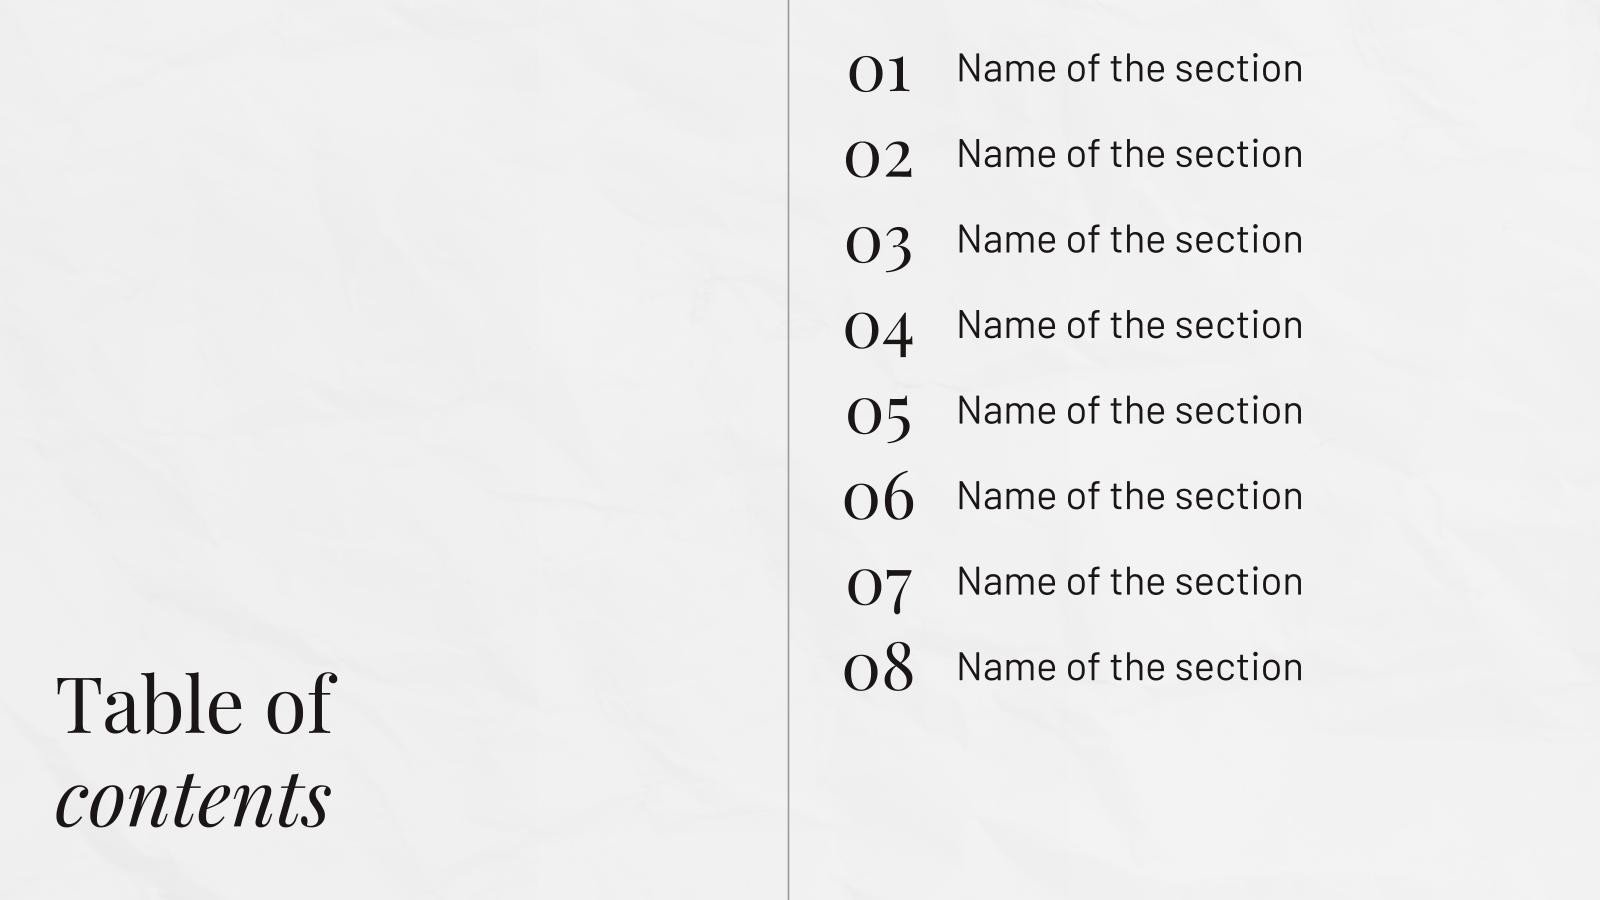Click the word "Table" in the title
The height and width of the screenshot is (900, 1600).
point(149,705)
